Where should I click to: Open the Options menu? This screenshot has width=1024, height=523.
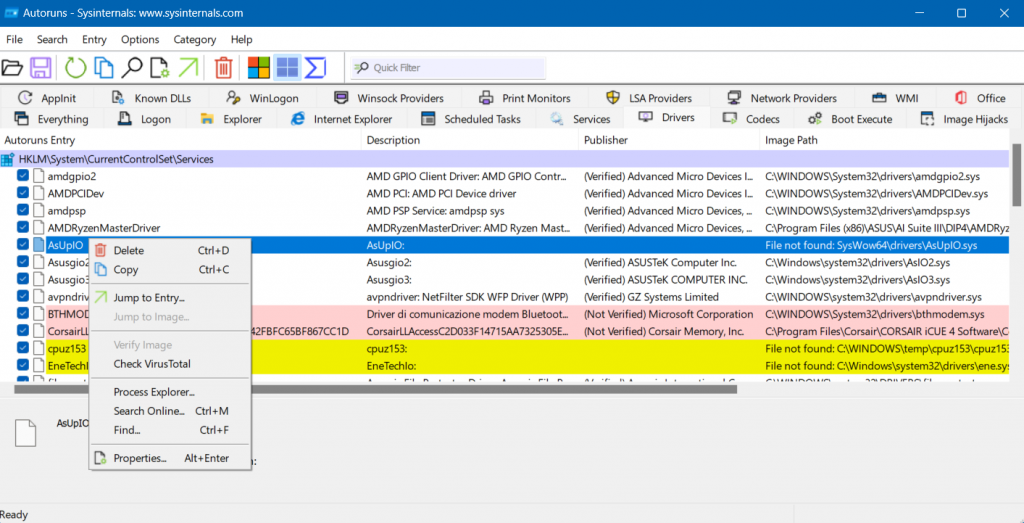[x=140, y=39]
